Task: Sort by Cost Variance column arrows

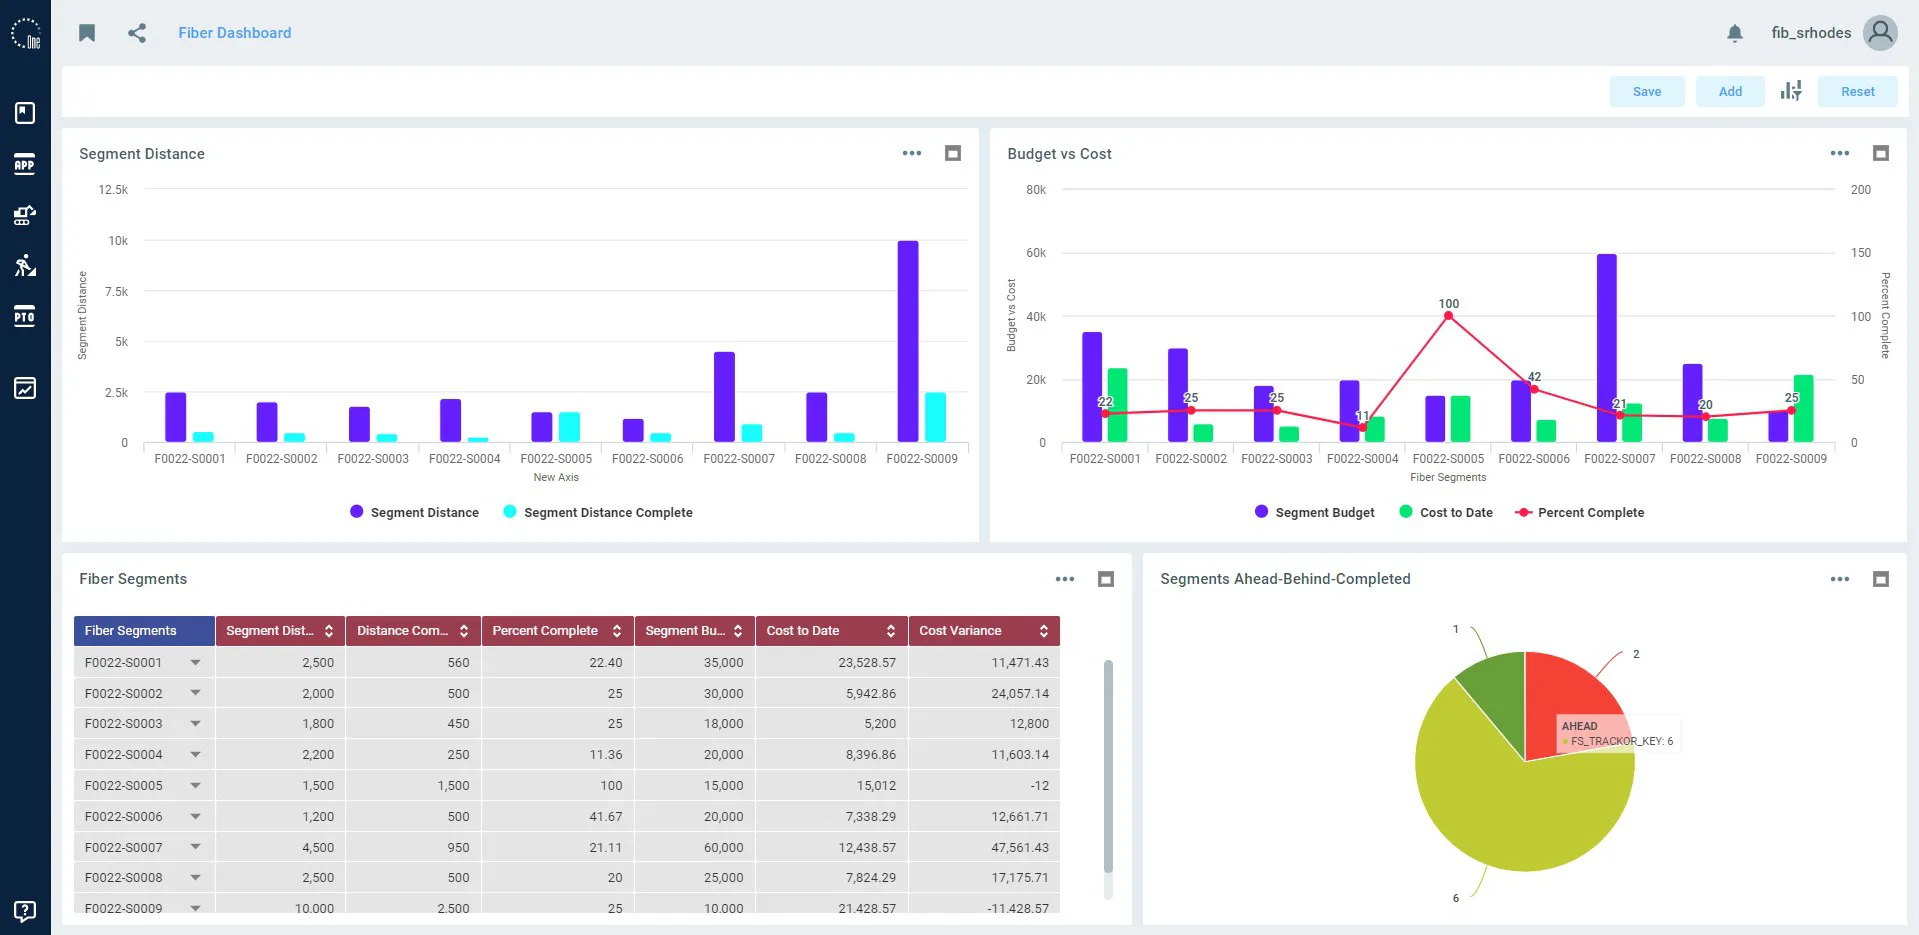Action: click(1044, 631)
